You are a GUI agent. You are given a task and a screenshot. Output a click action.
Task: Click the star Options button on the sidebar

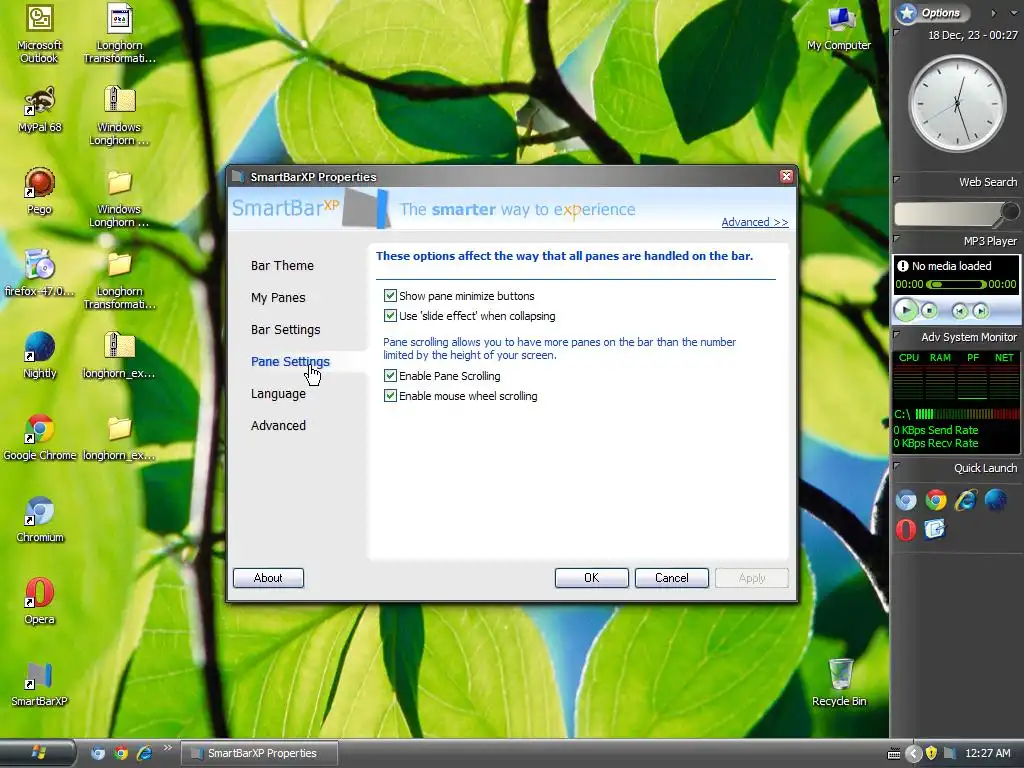pyautogui.click(x=933, y=12)
